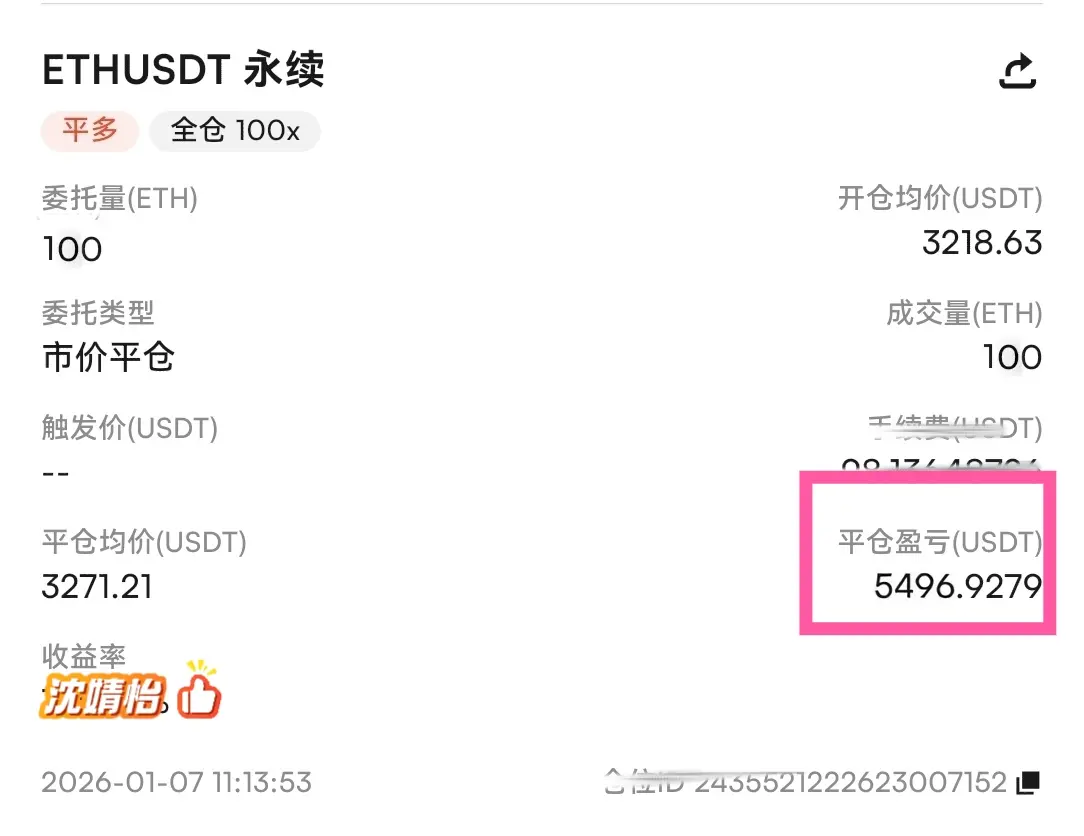Tap the 平仓盈亏(USDT) label

(x=940, y=542)
